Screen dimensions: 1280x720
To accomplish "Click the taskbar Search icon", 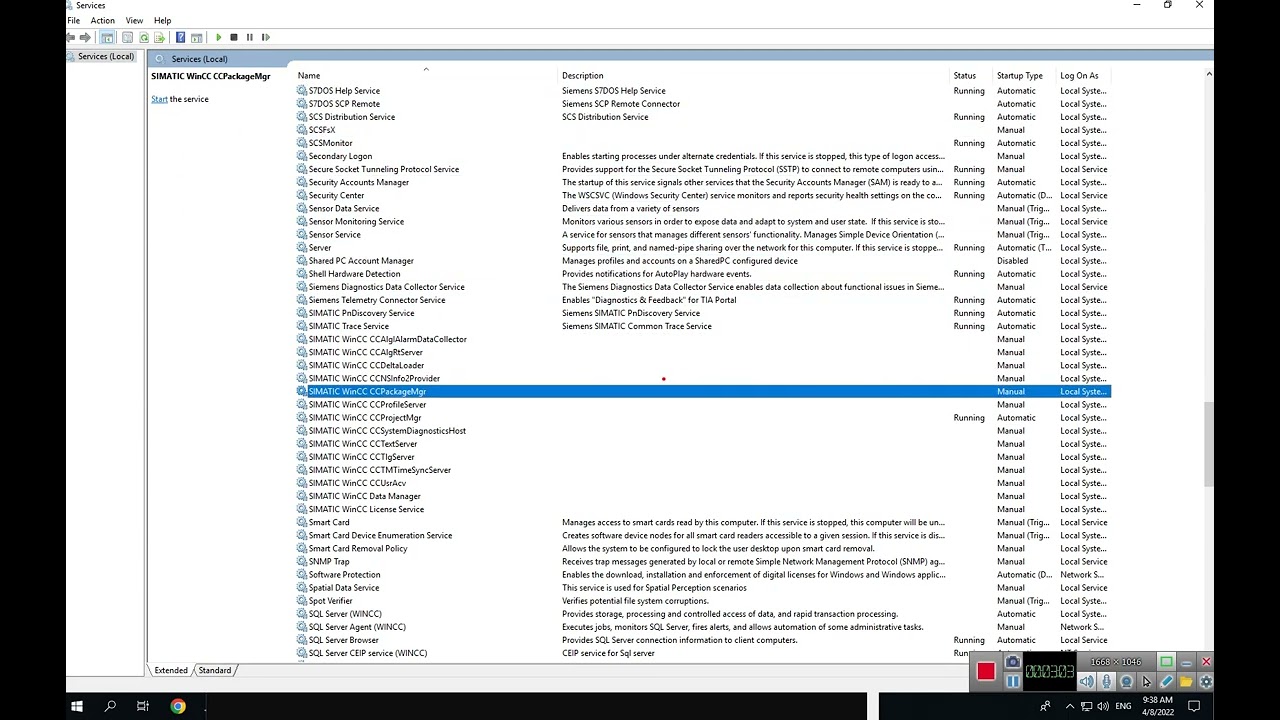I will (x=110, y=706).
